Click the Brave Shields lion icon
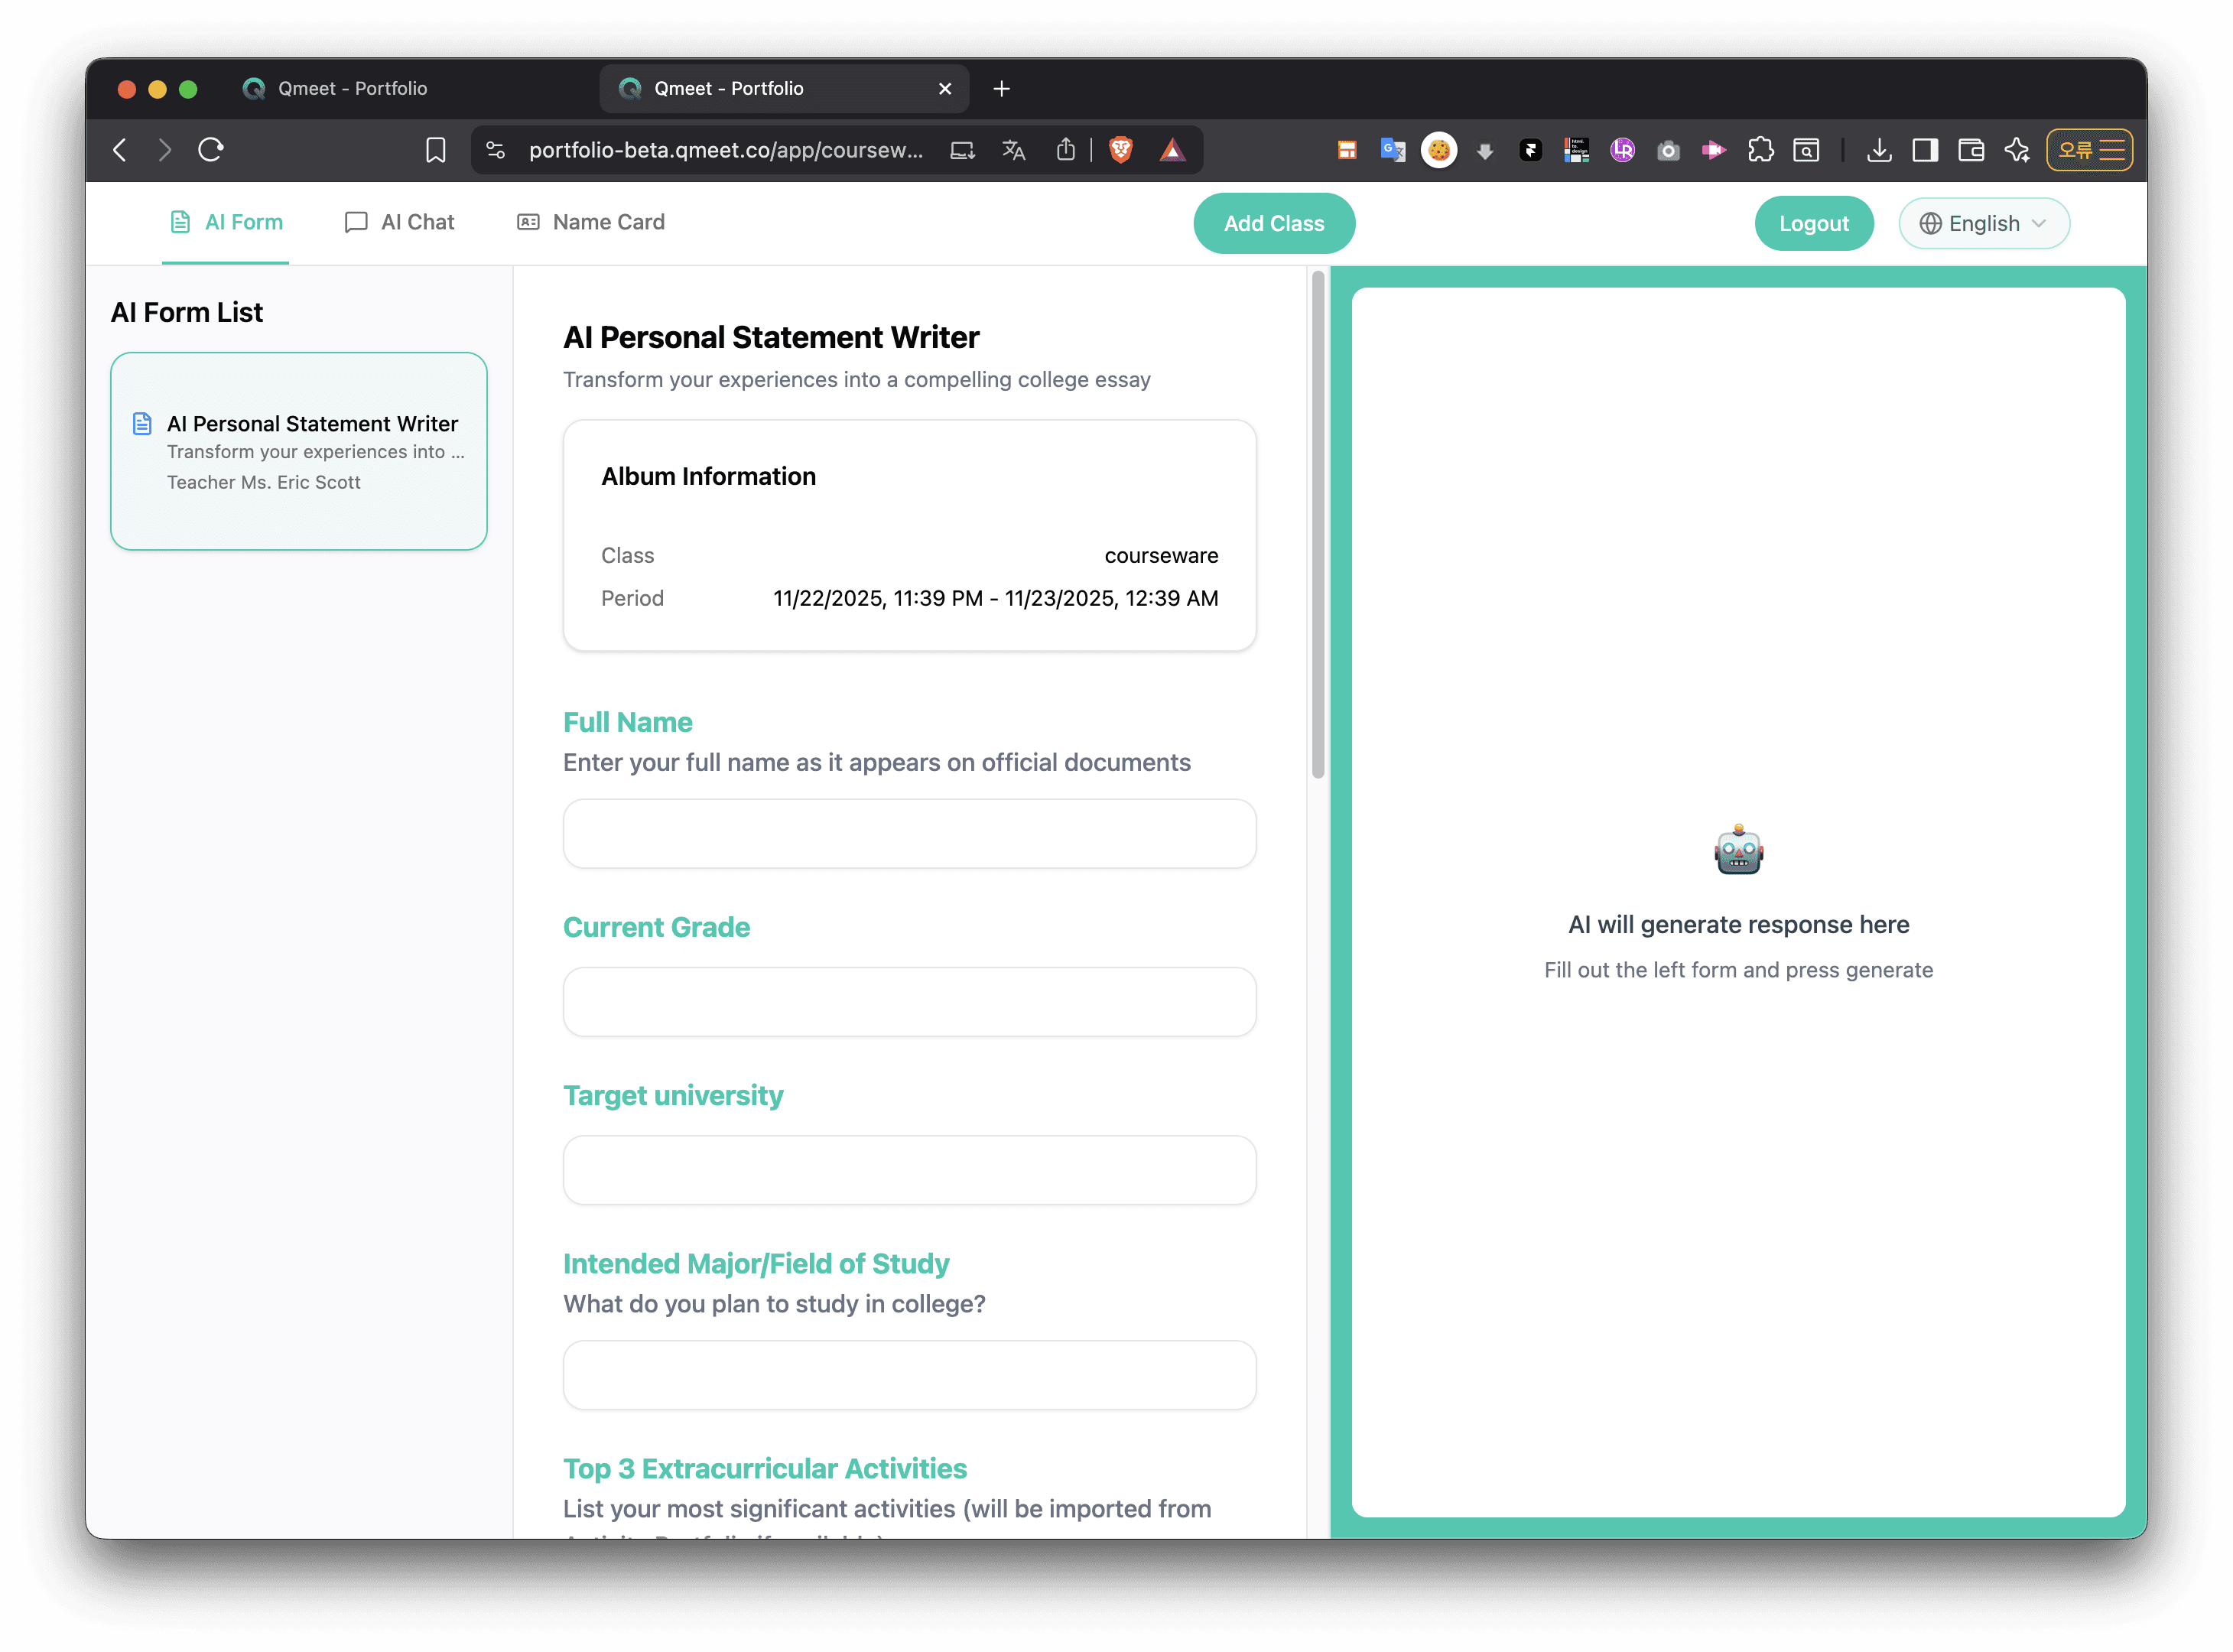 (x=1121, y=150)
